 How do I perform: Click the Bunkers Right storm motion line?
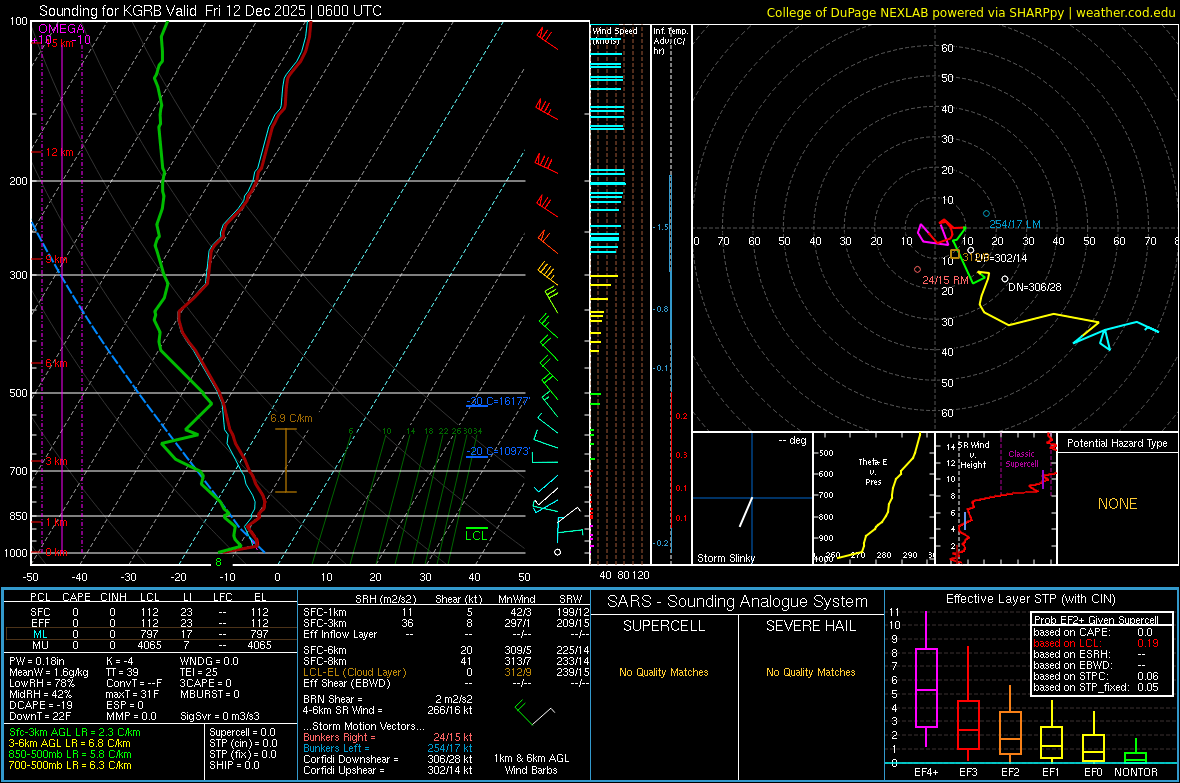coord(388,737)
